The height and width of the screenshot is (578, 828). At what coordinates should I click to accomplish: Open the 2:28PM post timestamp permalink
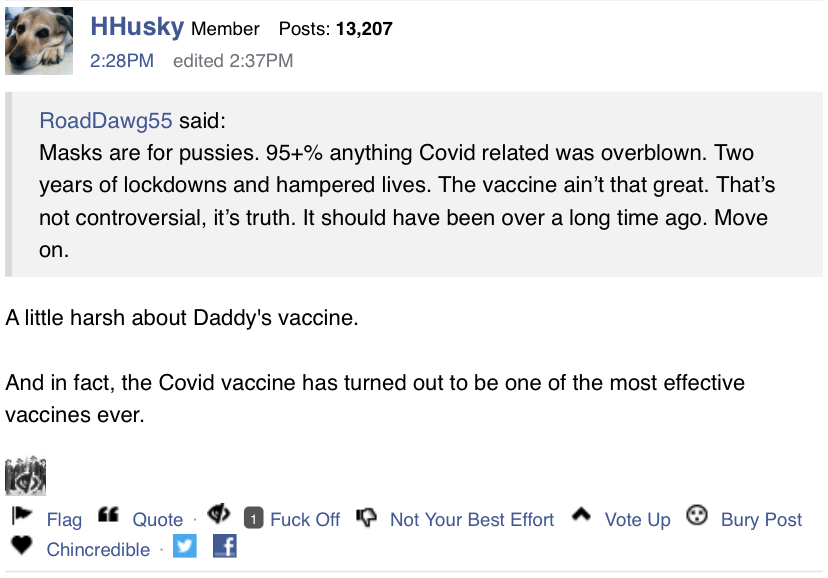coord(122,61)
